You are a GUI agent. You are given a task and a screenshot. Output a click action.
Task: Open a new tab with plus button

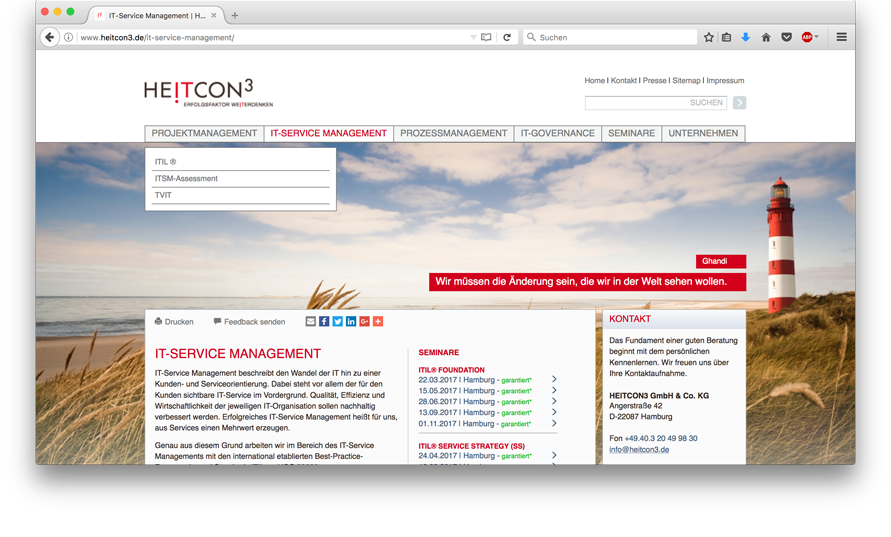(x=235, y=16)
